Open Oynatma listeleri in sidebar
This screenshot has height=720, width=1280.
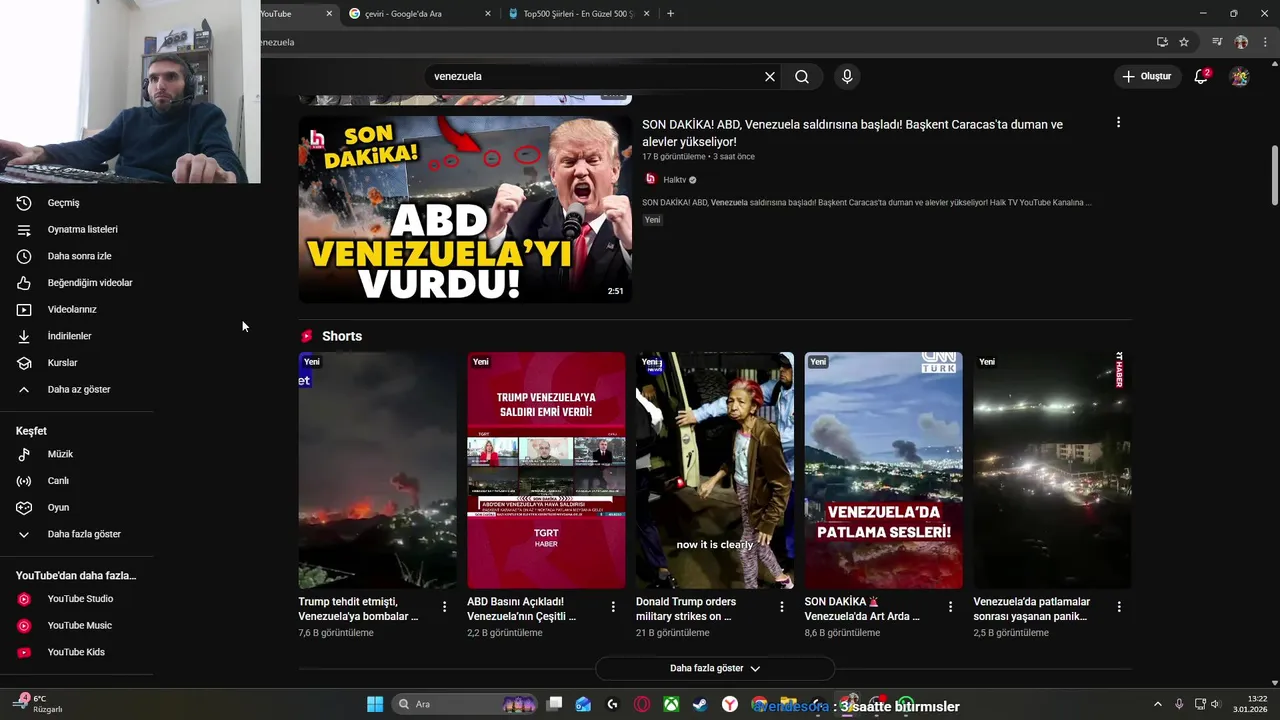click(82, 229)
